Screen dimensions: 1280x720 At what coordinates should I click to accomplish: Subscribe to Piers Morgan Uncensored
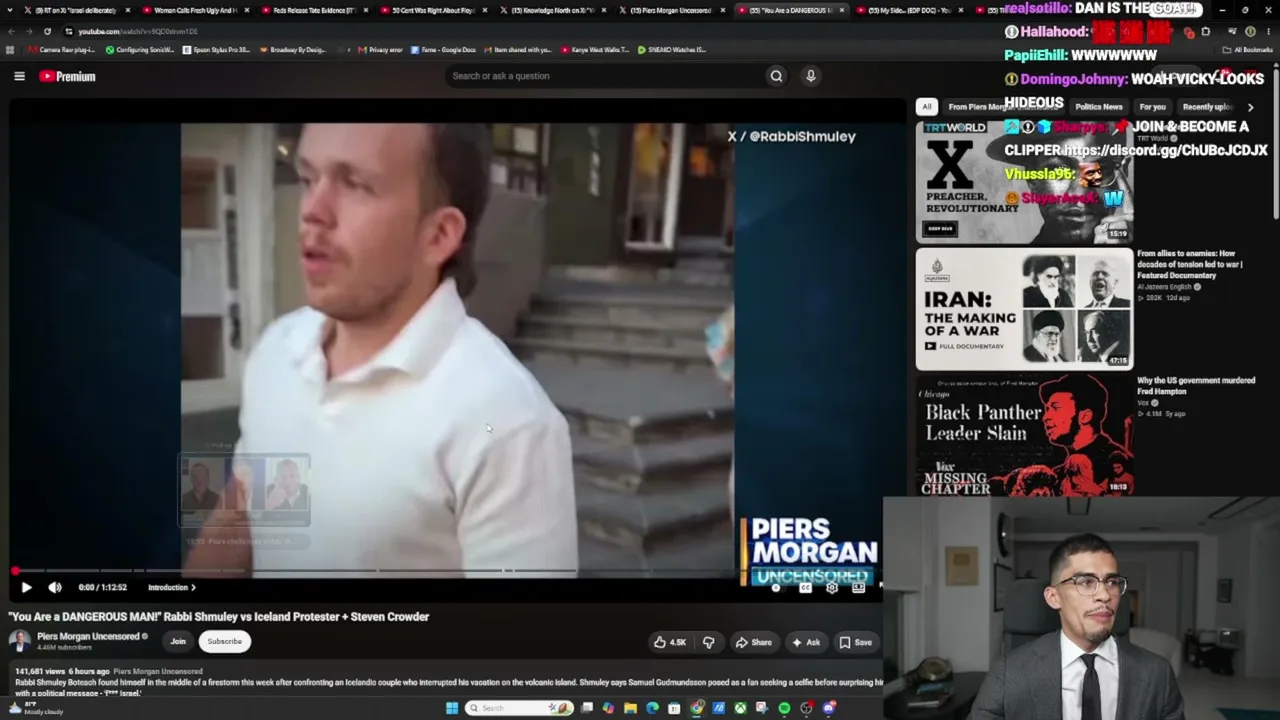224,641
